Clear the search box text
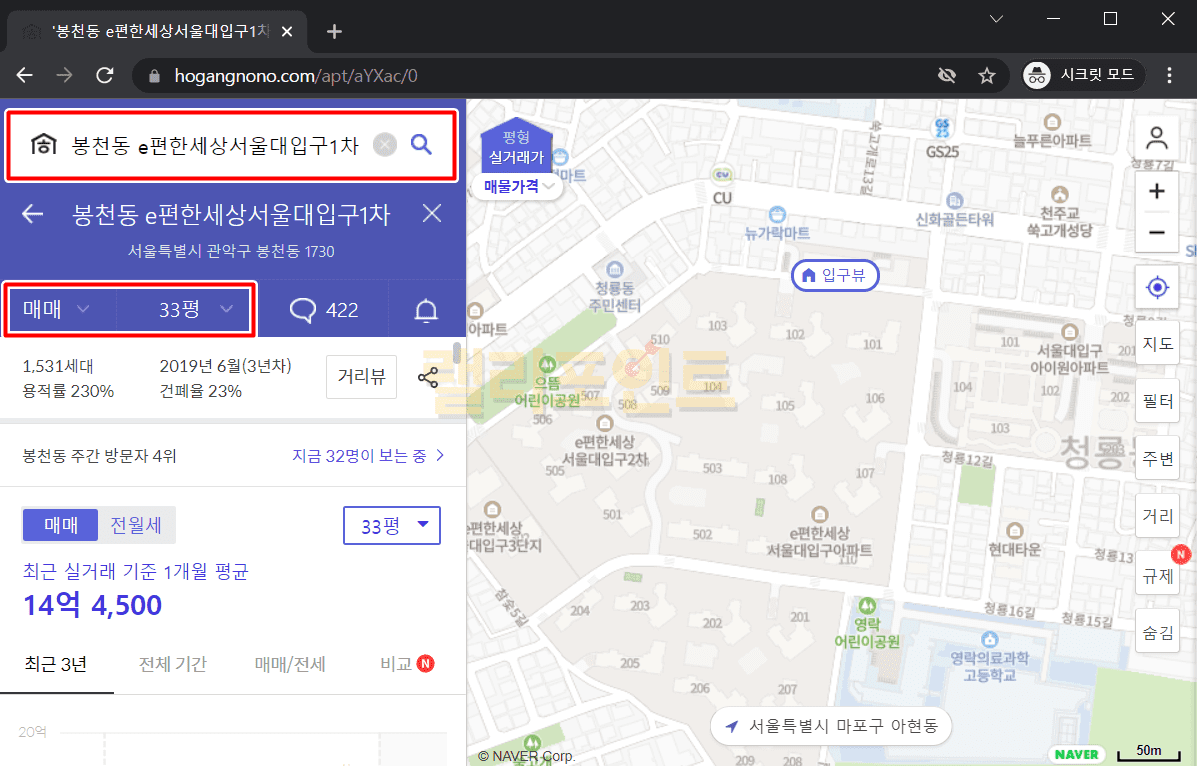 (385, 145)
